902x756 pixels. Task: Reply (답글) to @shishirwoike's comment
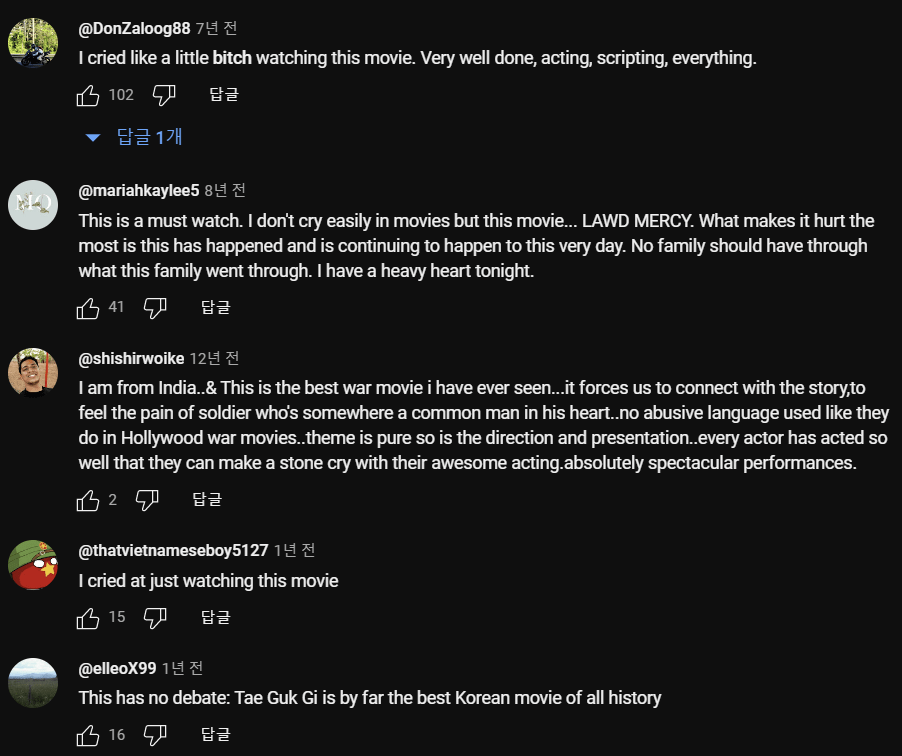[x=207, y=499]
